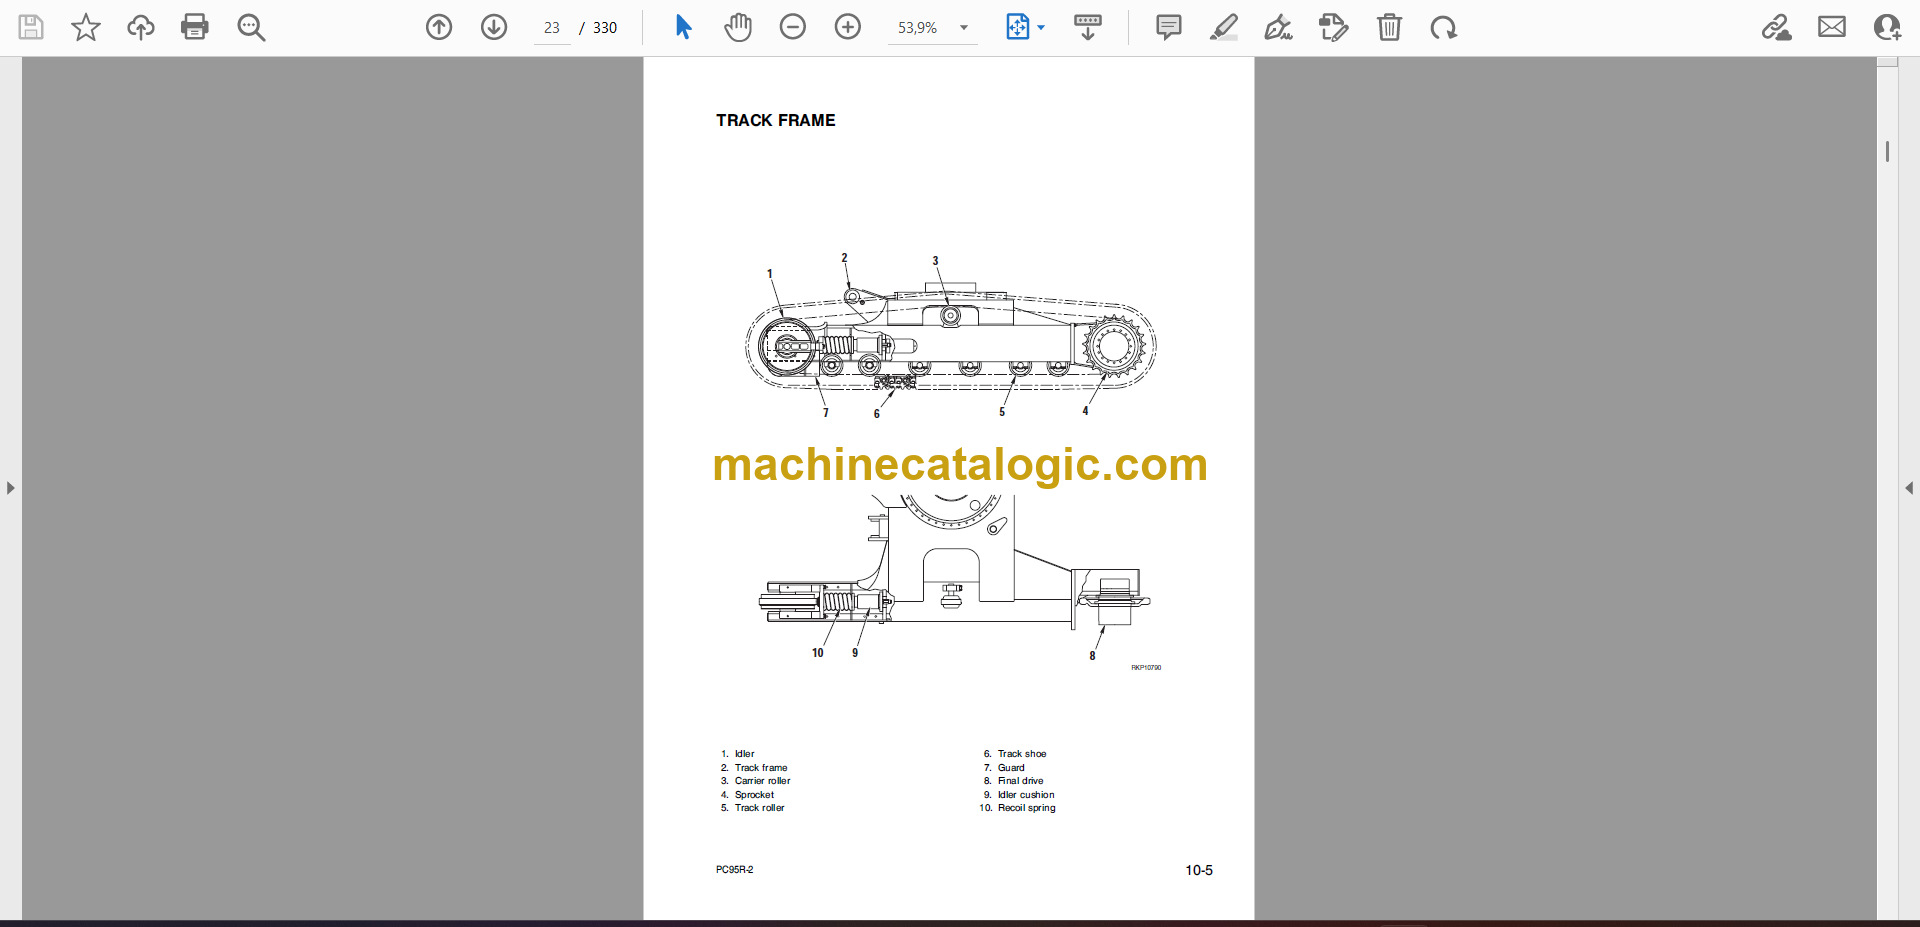Click the Delete trash icon
The height and width of the screenshot is (927, 1920).
point(1389,27)
